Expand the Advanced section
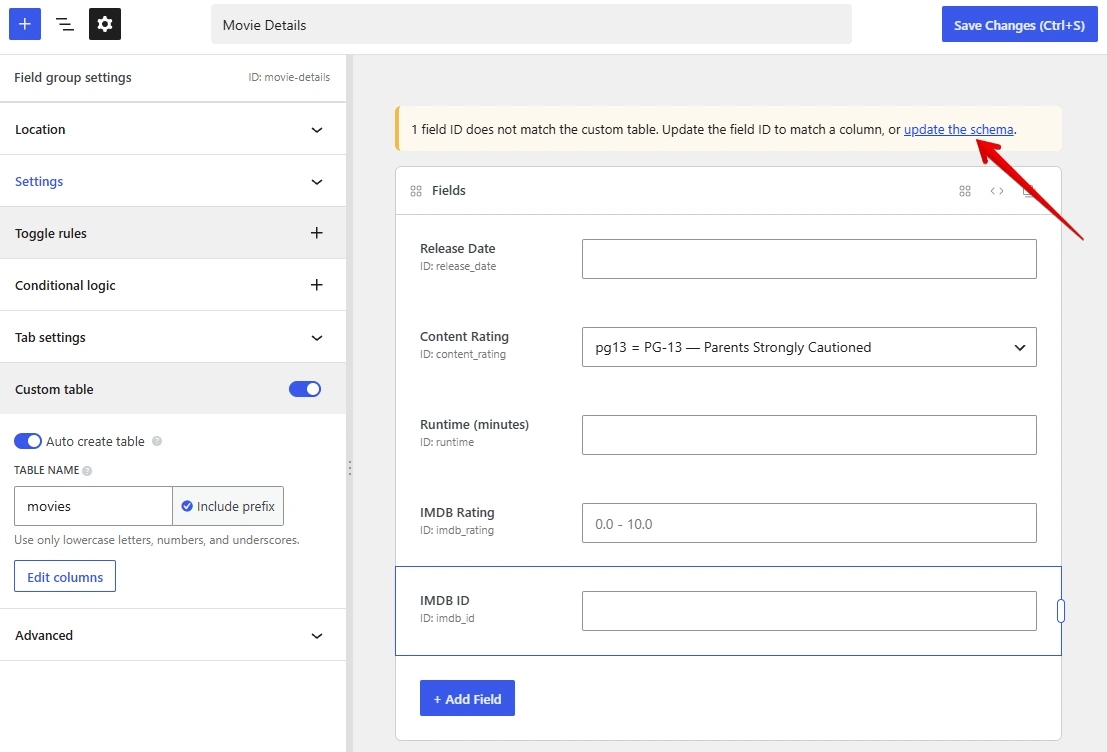 [173, 635]
